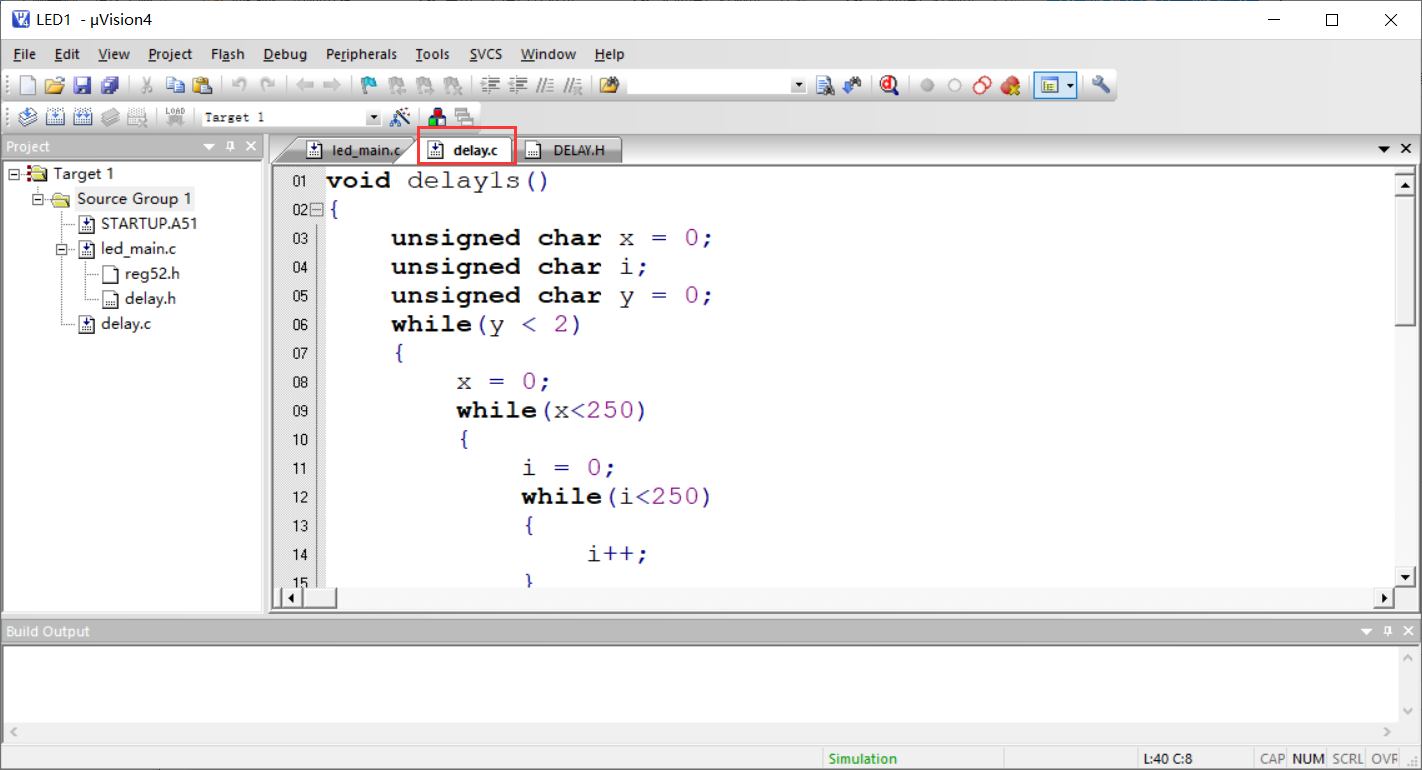Close the Project panel
The width and height of the screenshot is (1422, 770).
tap(251, 147)
